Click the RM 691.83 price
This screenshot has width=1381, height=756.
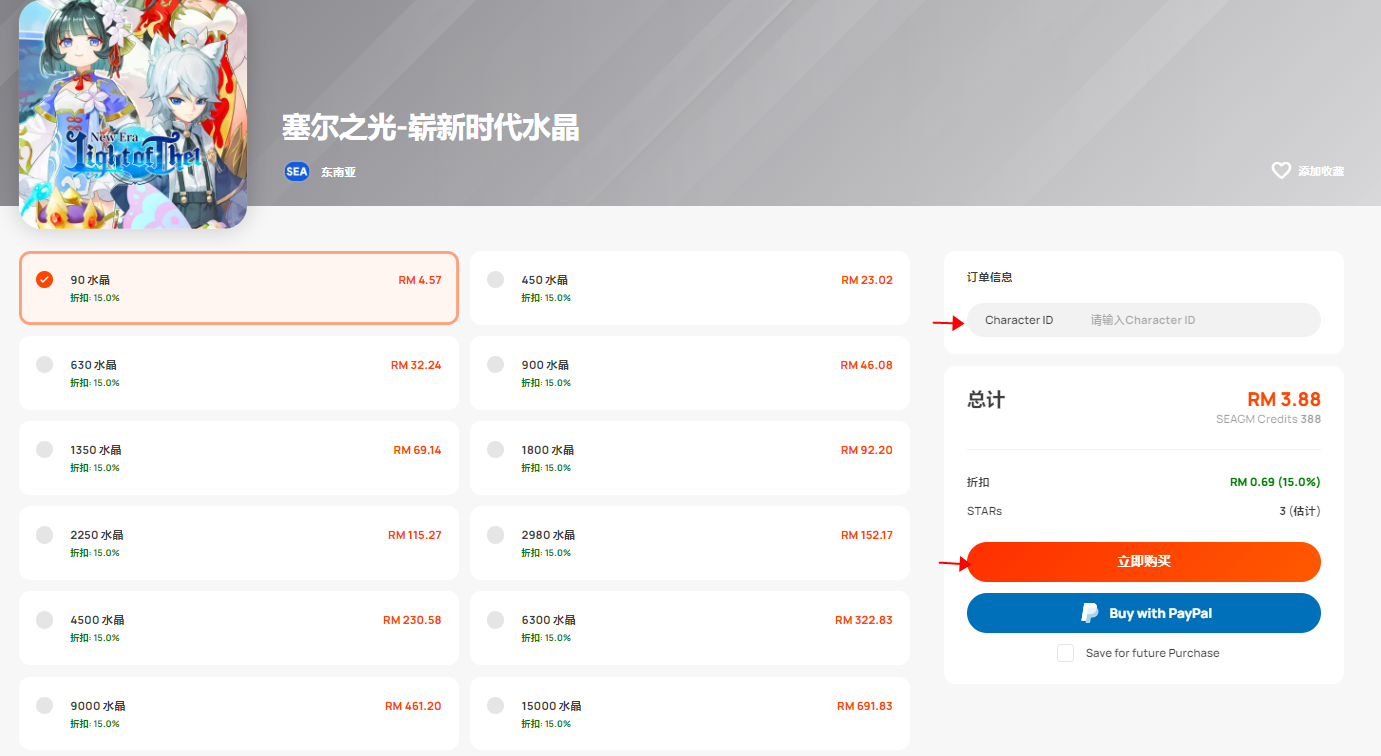coord(864,706)
